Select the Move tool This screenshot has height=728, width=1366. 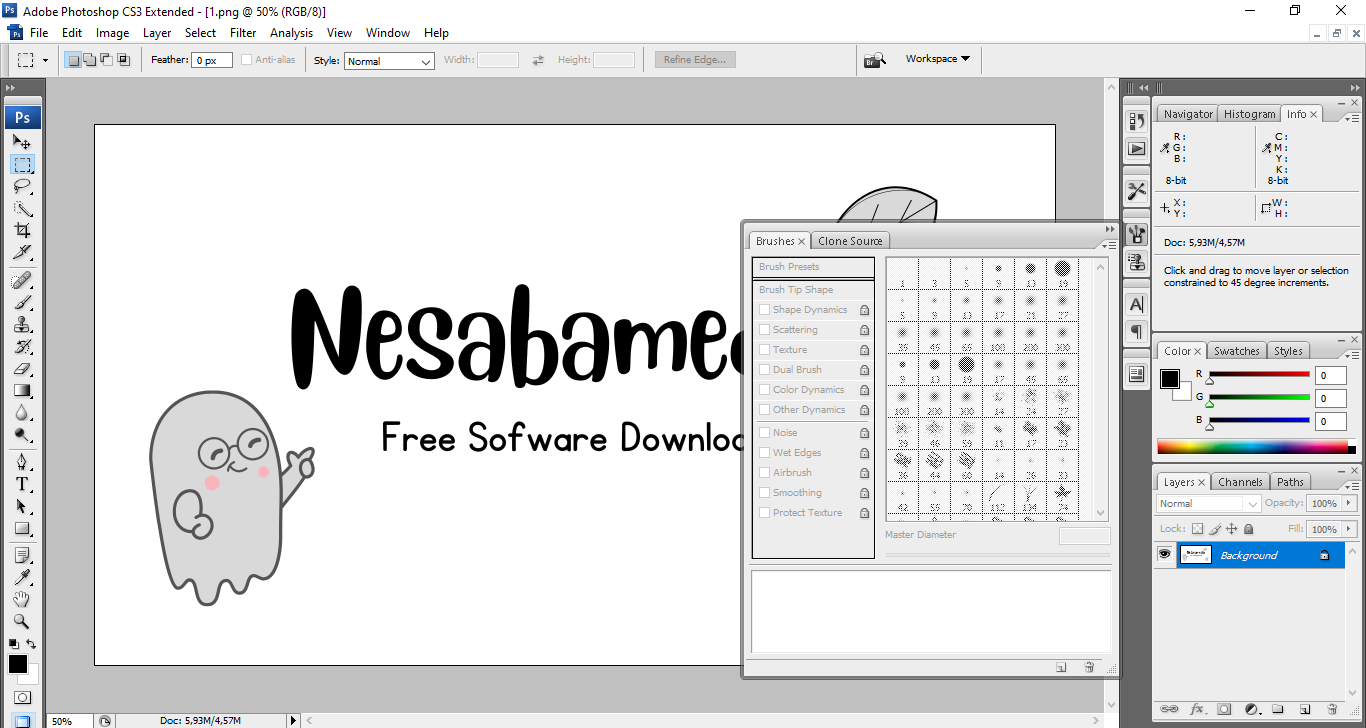click(x=22, y=143)
